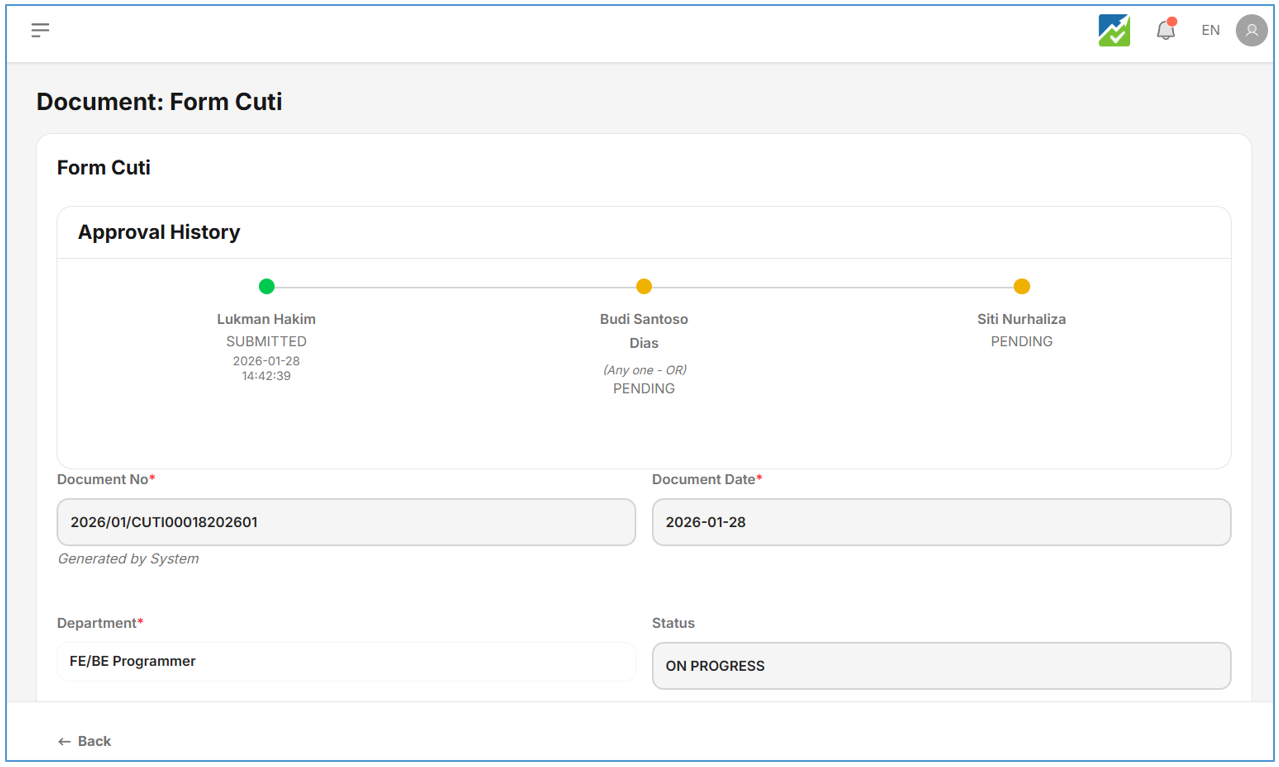Switch language using the EN selector
This screenshot has width=1279, height=767.
[x=1210, y=30]
